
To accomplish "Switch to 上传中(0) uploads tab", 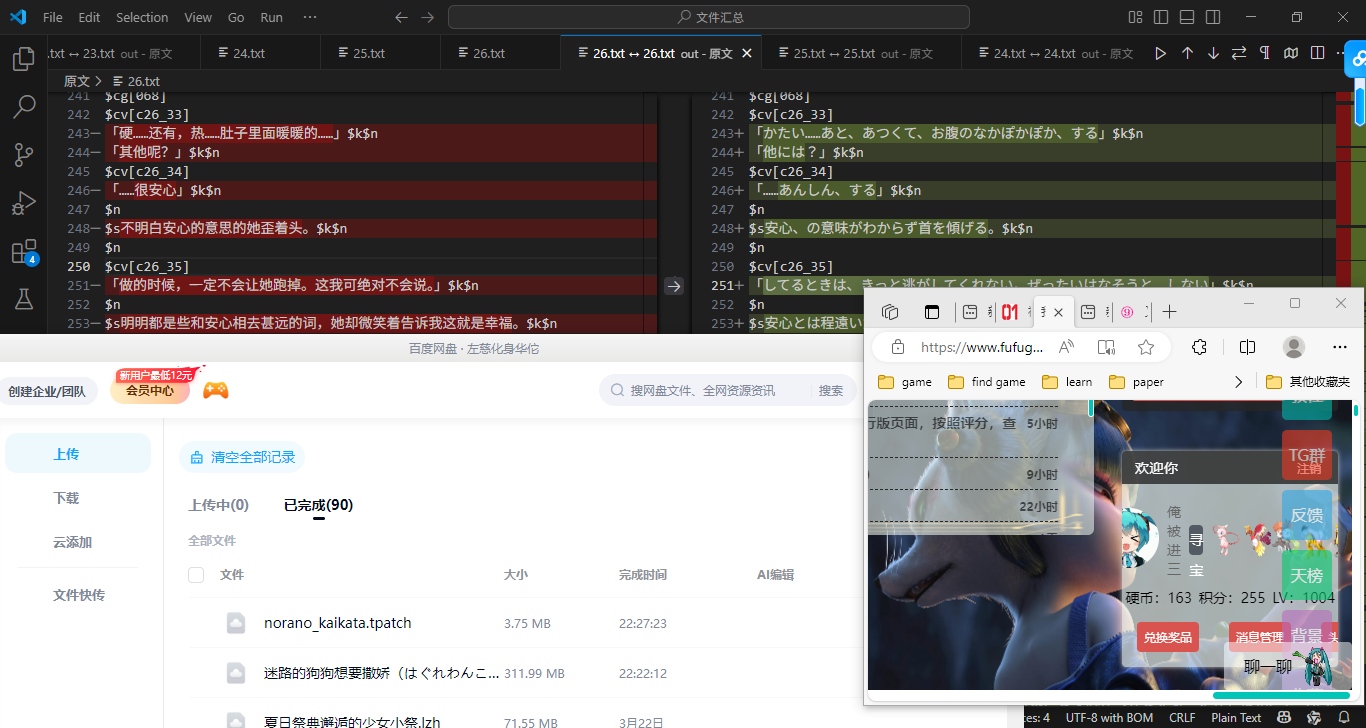I will [x=218, y=505].
